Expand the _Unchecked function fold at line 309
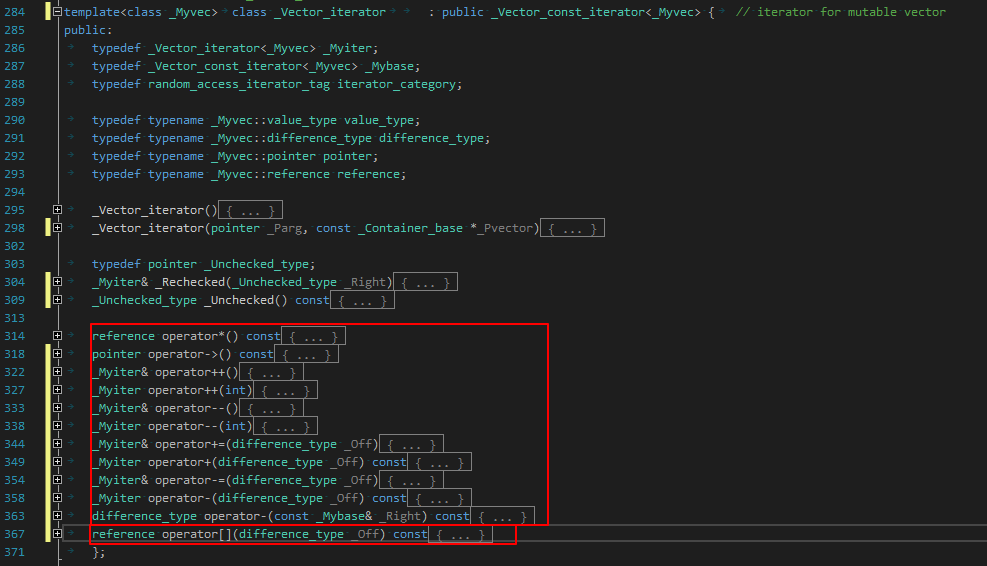 click(x=58, y=300)
